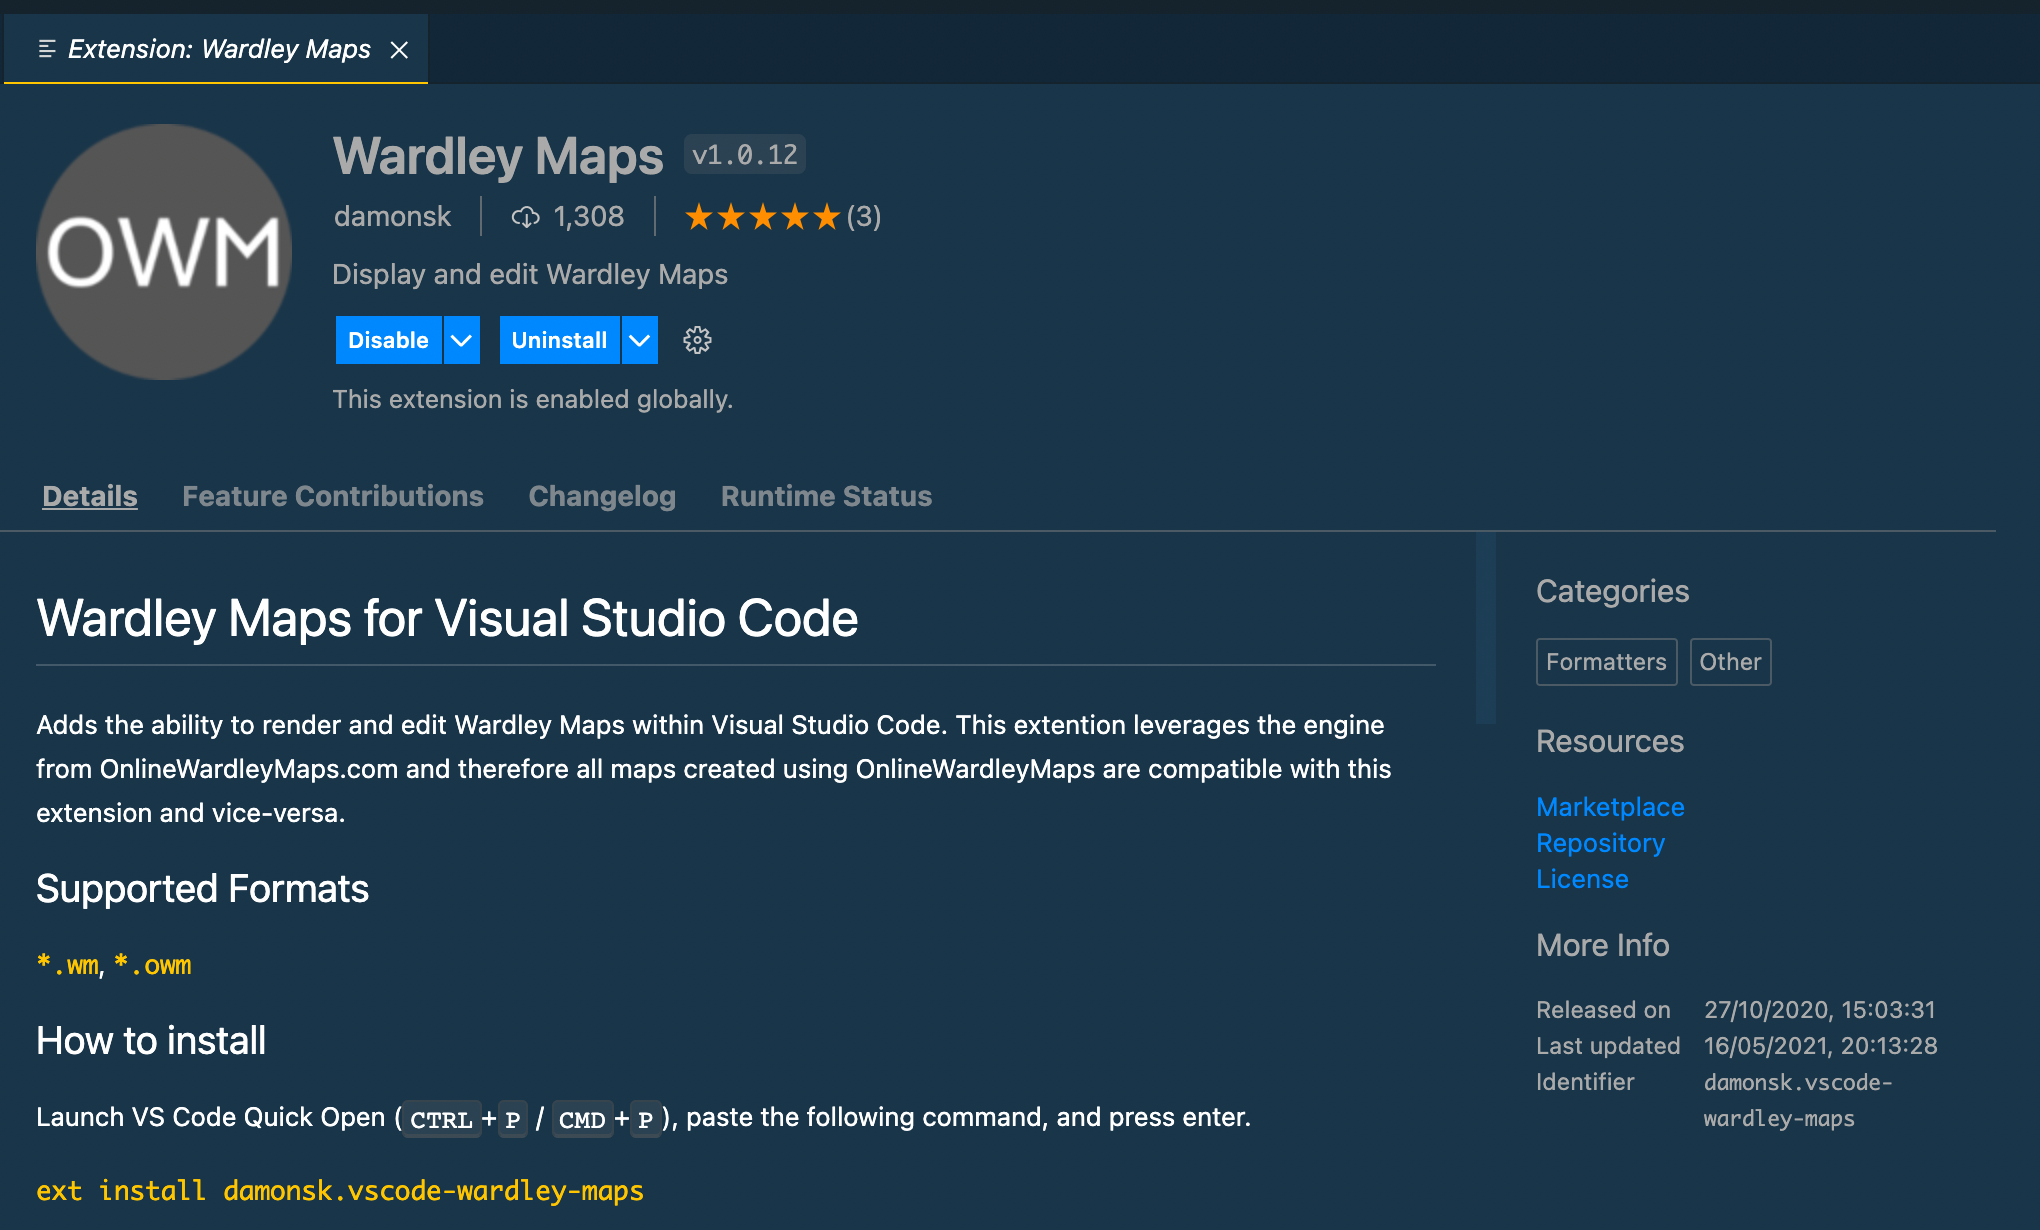This screenshot has height=1230, width=2040.
Task: Visit the Repository link
Action: (1600, 843)
